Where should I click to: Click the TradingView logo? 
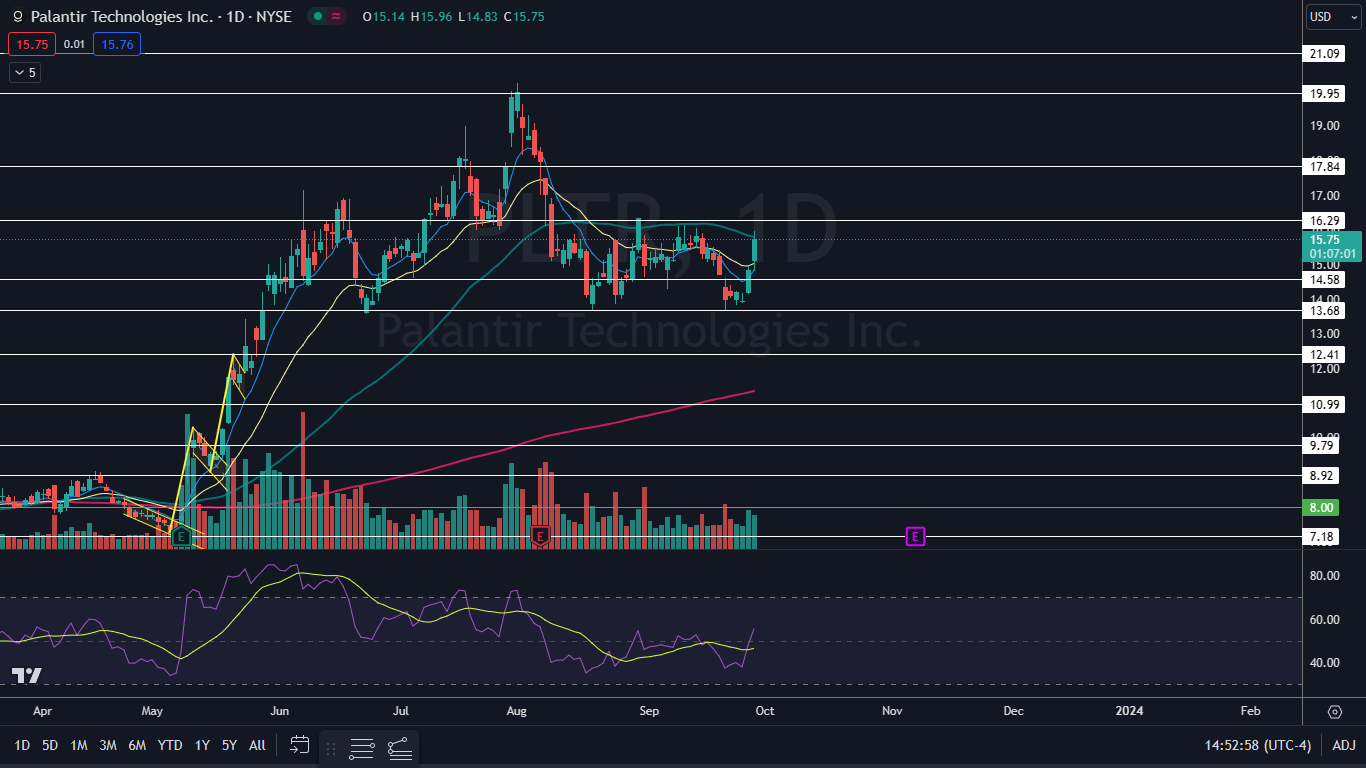(x=27, y=676)
